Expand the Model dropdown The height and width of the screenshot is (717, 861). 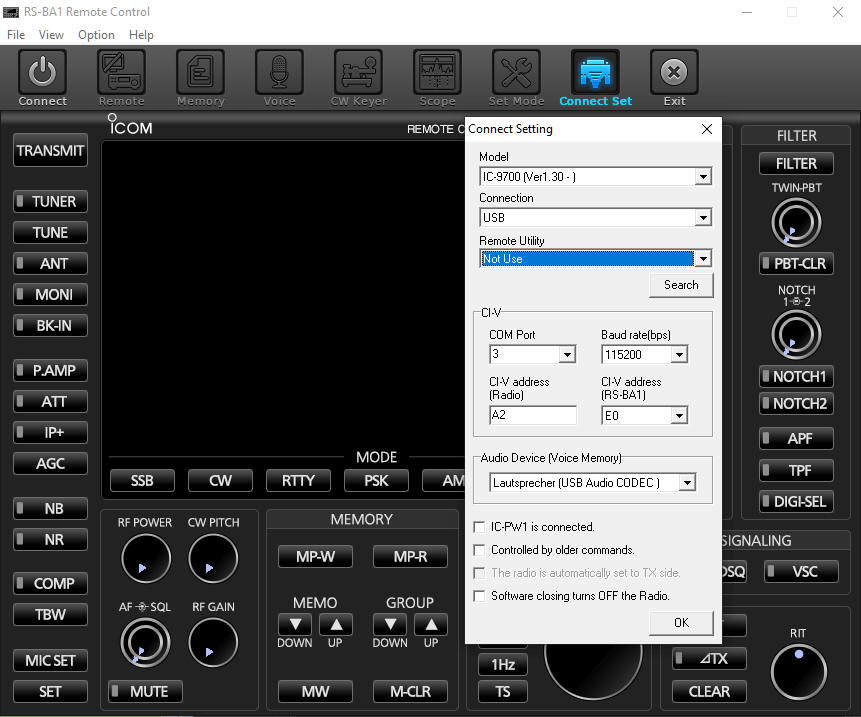tap(703, 177)
